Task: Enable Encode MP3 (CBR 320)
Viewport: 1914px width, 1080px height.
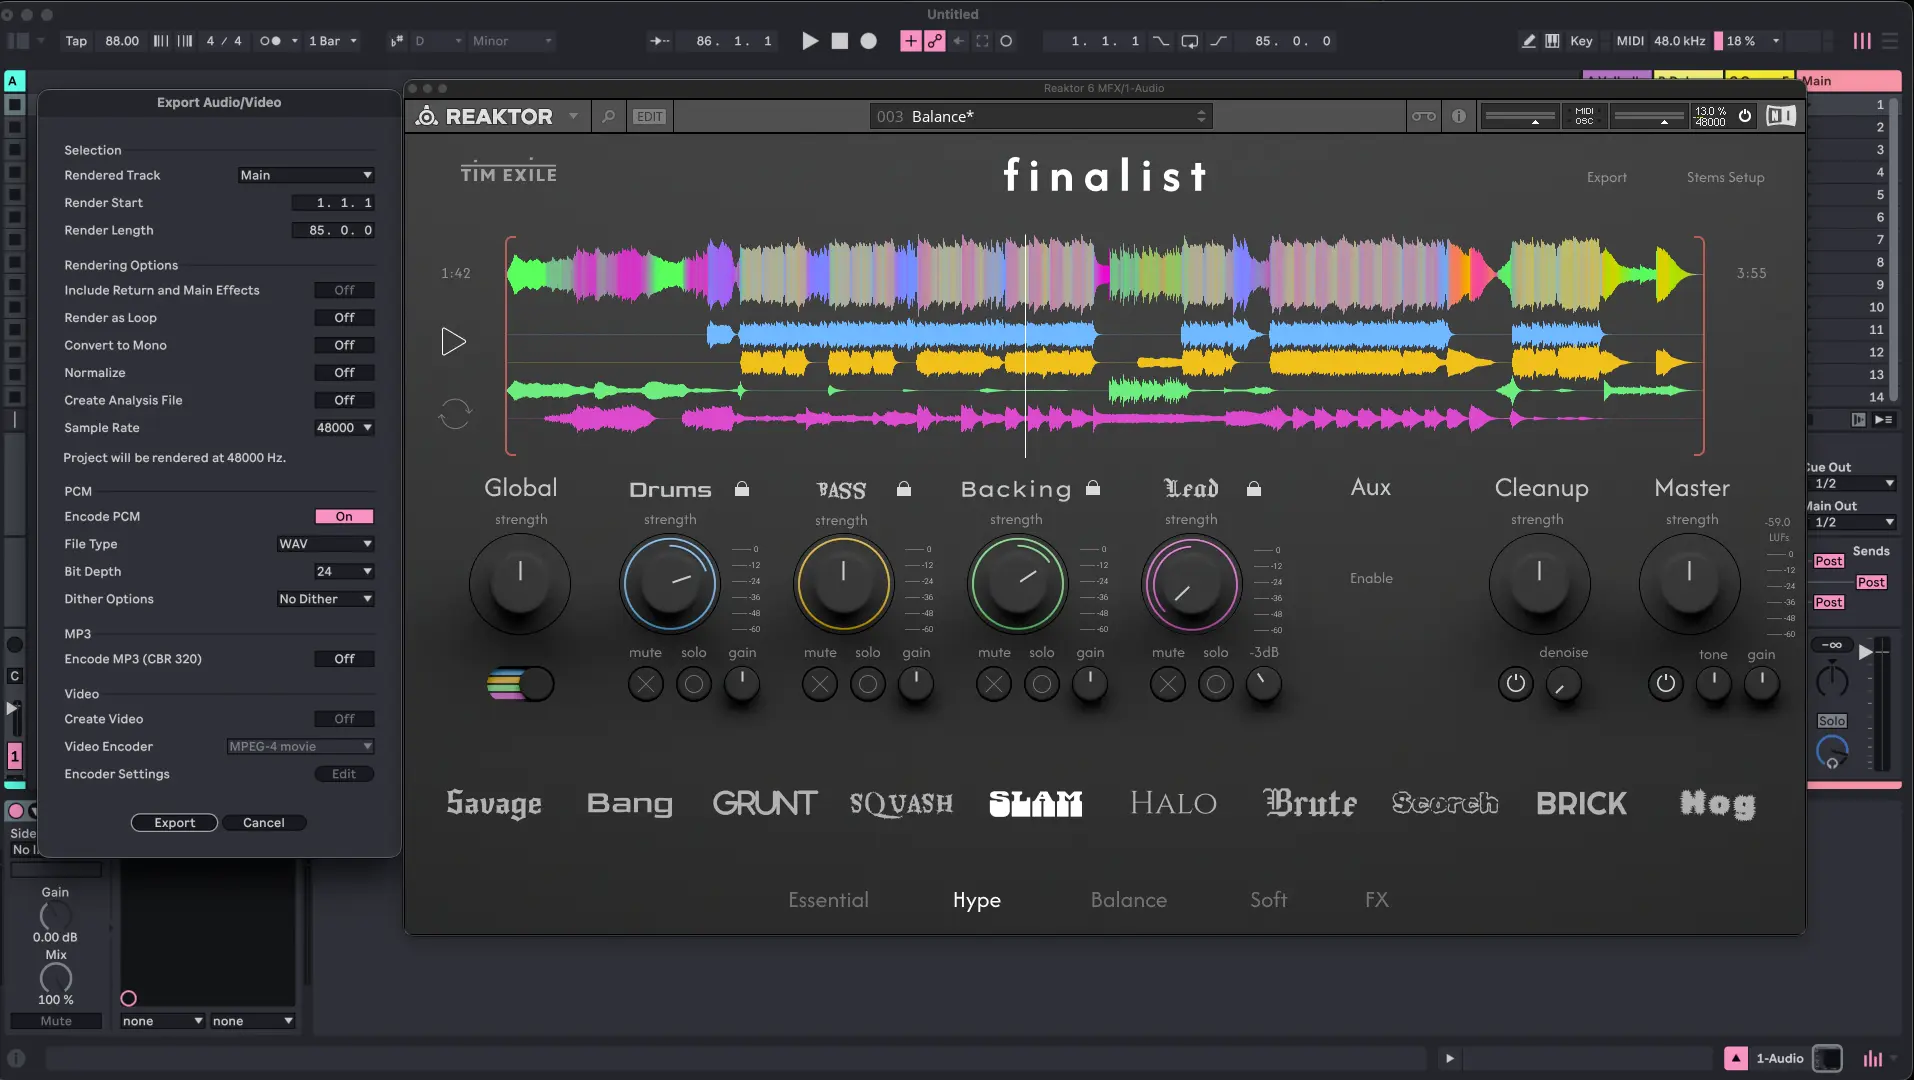Action: [344, 659]
